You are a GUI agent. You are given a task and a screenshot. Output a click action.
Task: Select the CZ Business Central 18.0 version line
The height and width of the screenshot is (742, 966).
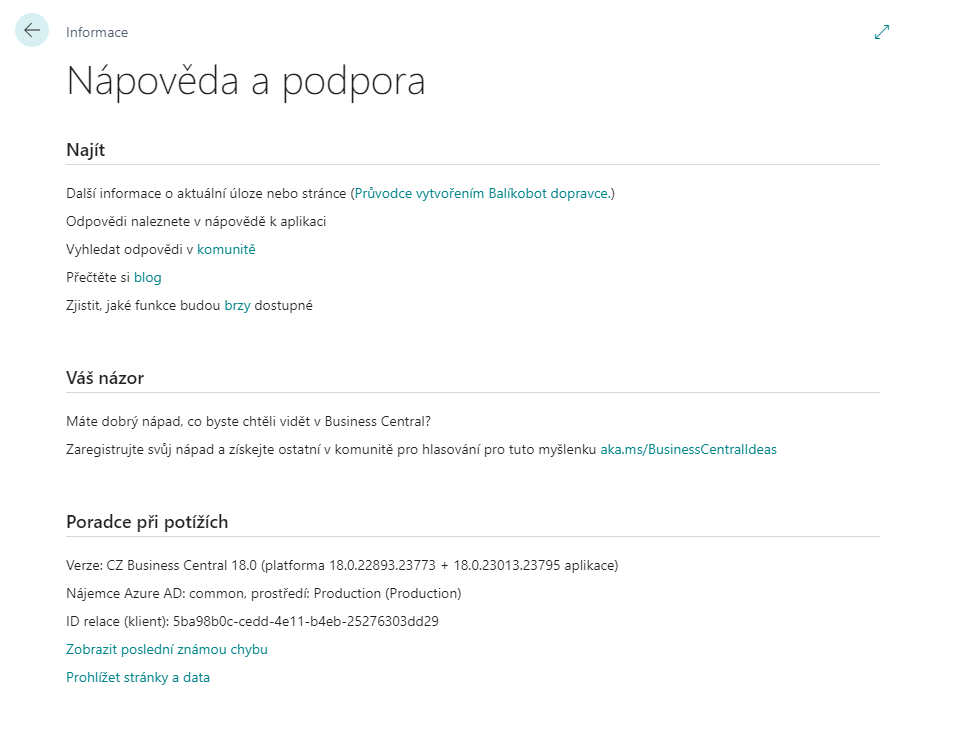[x=340, y=564]
